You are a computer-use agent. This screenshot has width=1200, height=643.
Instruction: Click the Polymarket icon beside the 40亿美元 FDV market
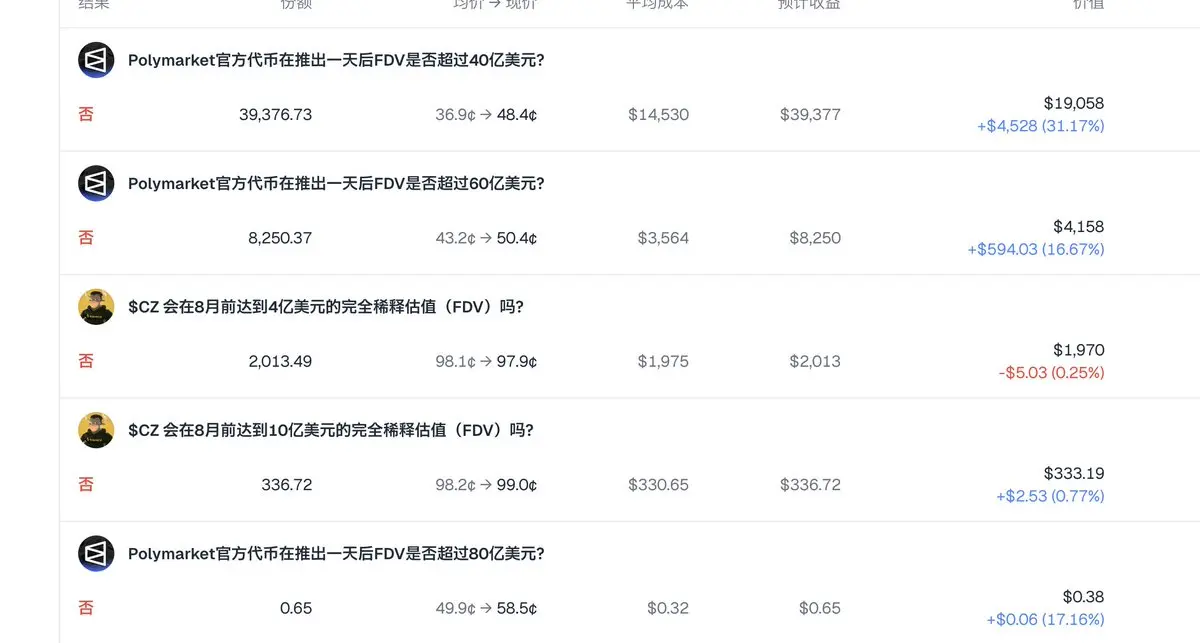click(x=96, y=60)
